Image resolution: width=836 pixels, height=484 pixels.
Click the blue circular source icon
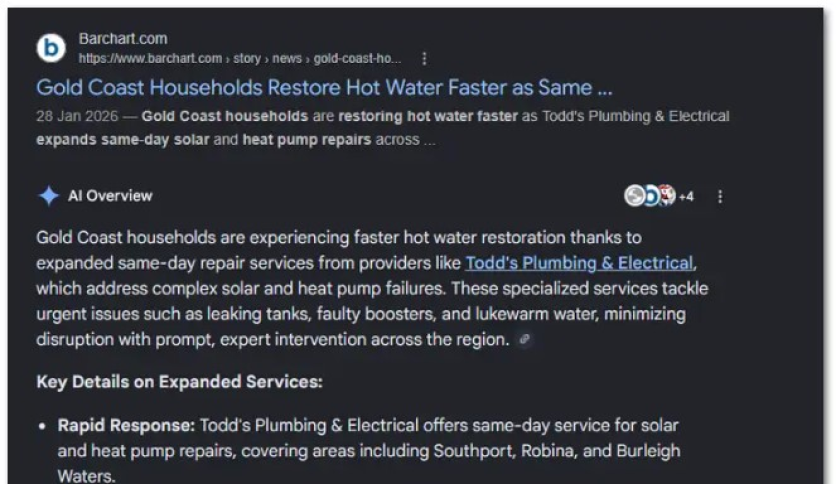(650, 196)
